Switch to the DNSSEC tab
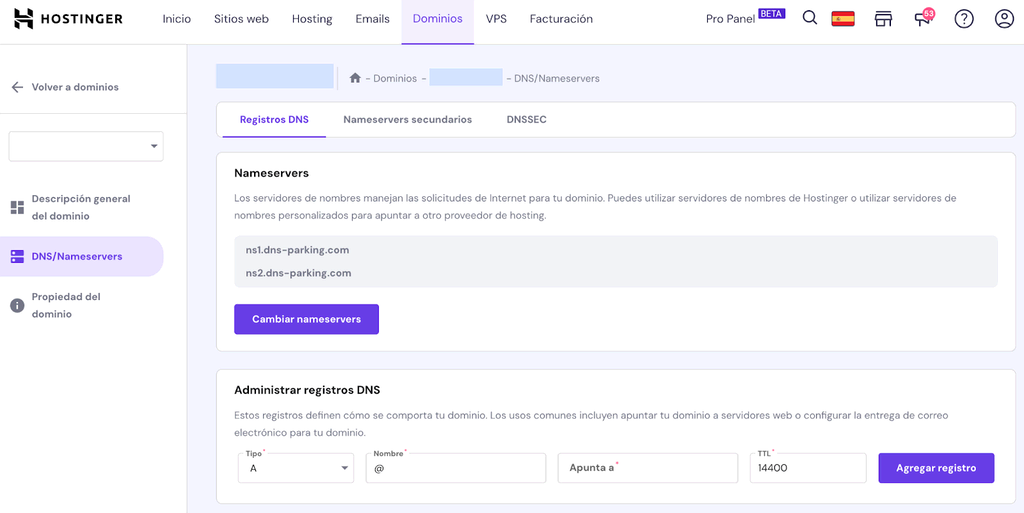The image size is (1024, 513). (526, 120)
